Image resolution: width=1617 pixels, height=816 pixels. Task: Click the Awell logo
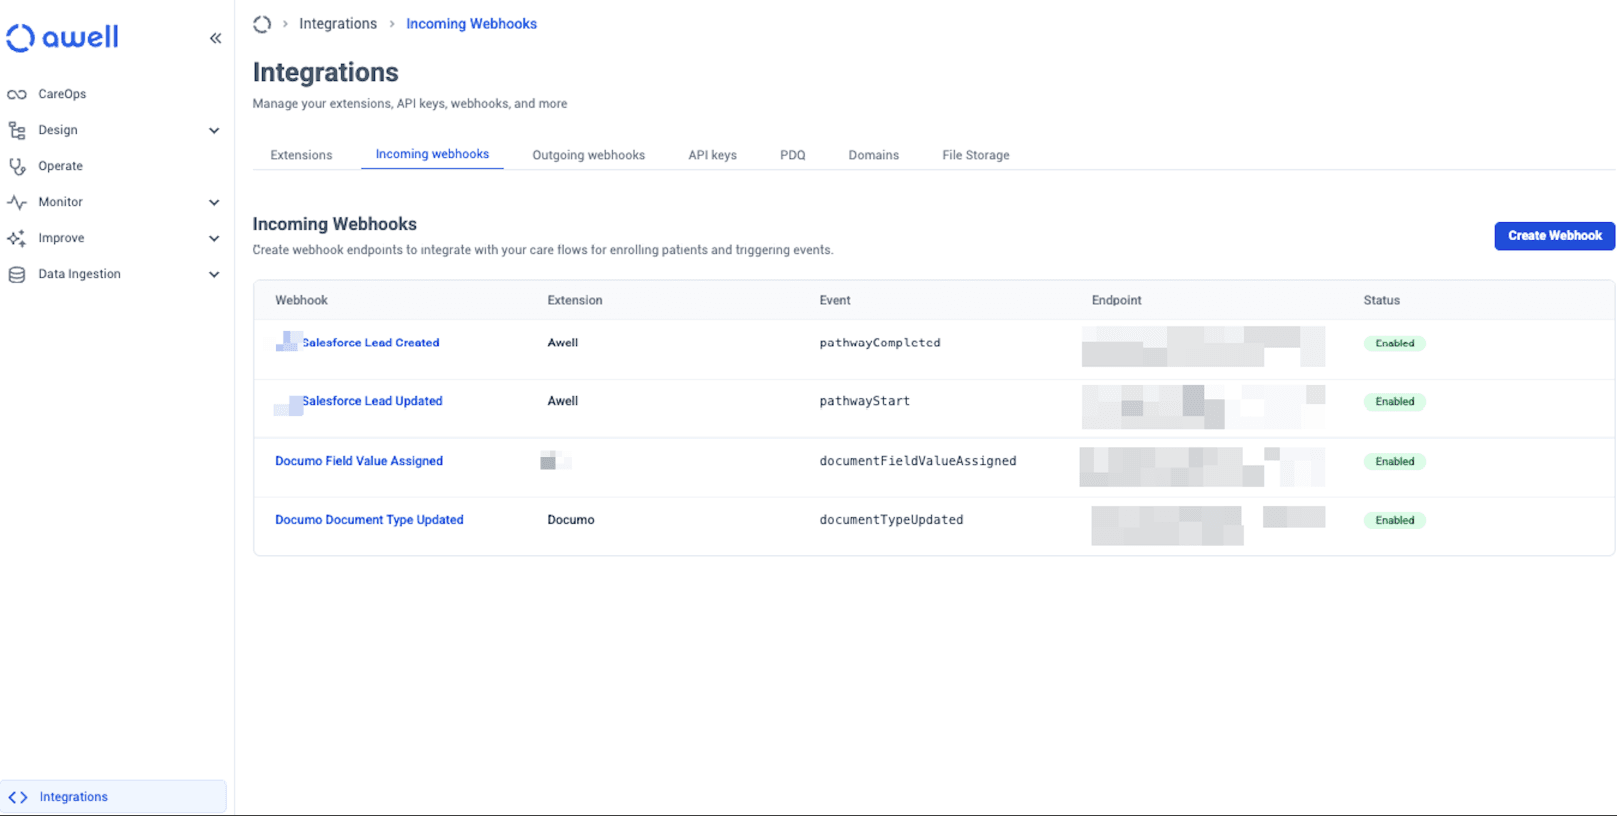(x=62, y=38)
